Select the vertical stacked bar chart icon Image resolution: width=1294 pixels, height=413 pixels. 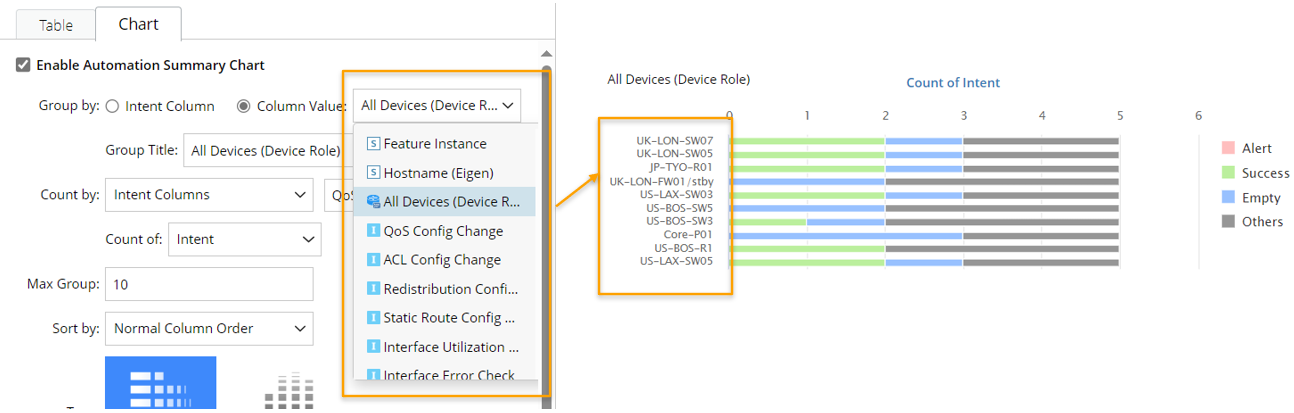coord(289,390)
